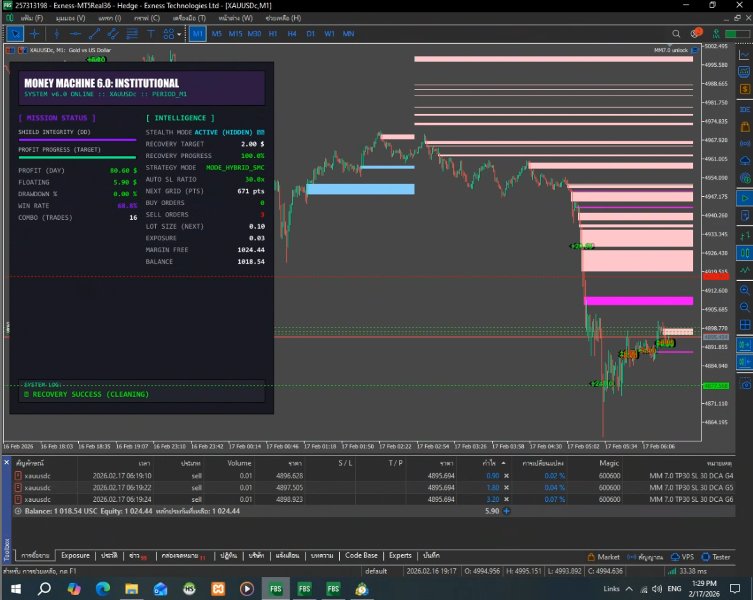Open the signals broadcast sidebar icon
The height and width of the screenshot is (600, 753).
coord(745,144)
